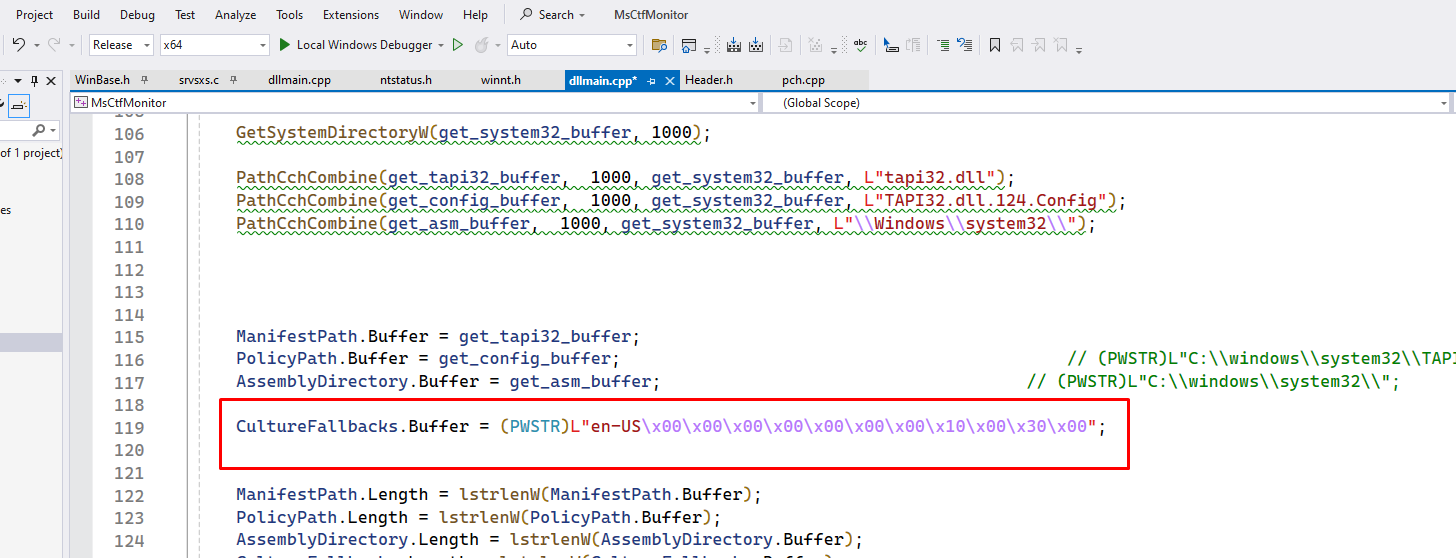The height and width of the screenshot is (558, 1456).
Task: Switch to the WinBase.h tab
Action: point(103,80)
